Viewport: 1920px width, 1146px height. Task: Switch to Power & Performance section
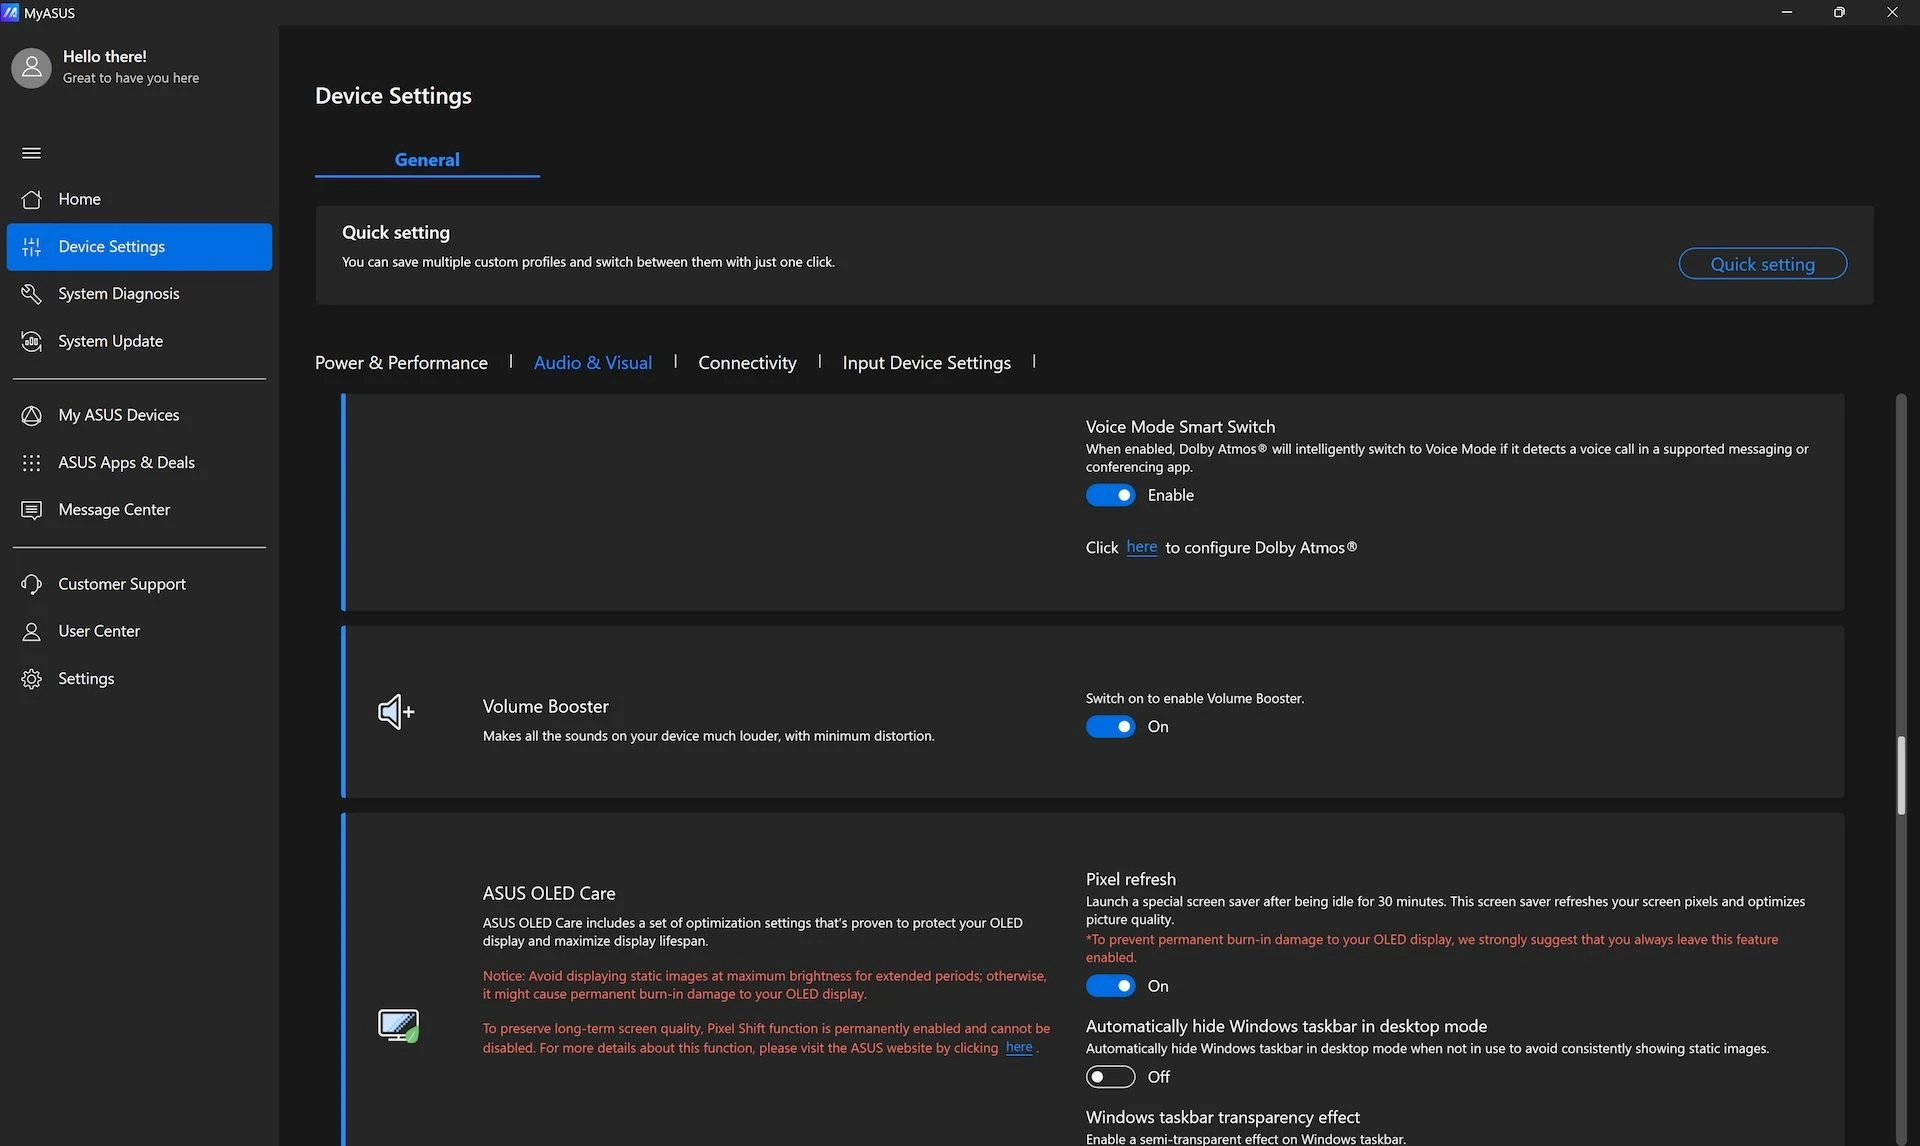pos(401,363)
